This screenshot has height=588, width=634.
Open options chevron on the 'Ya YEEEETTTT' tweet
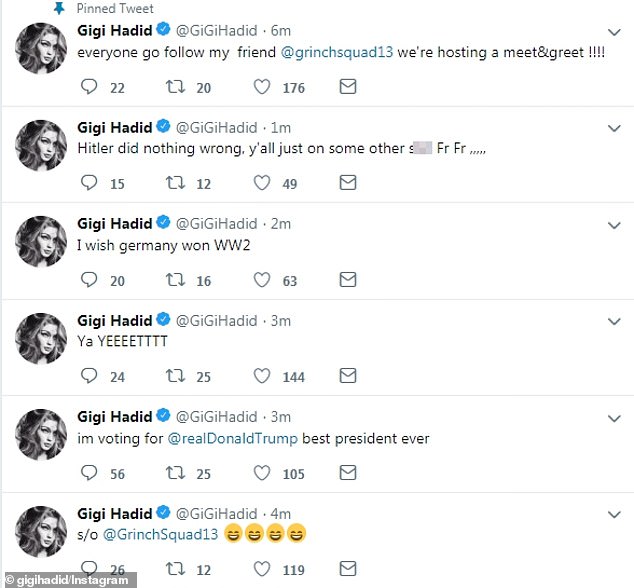[x=614, y=321]
